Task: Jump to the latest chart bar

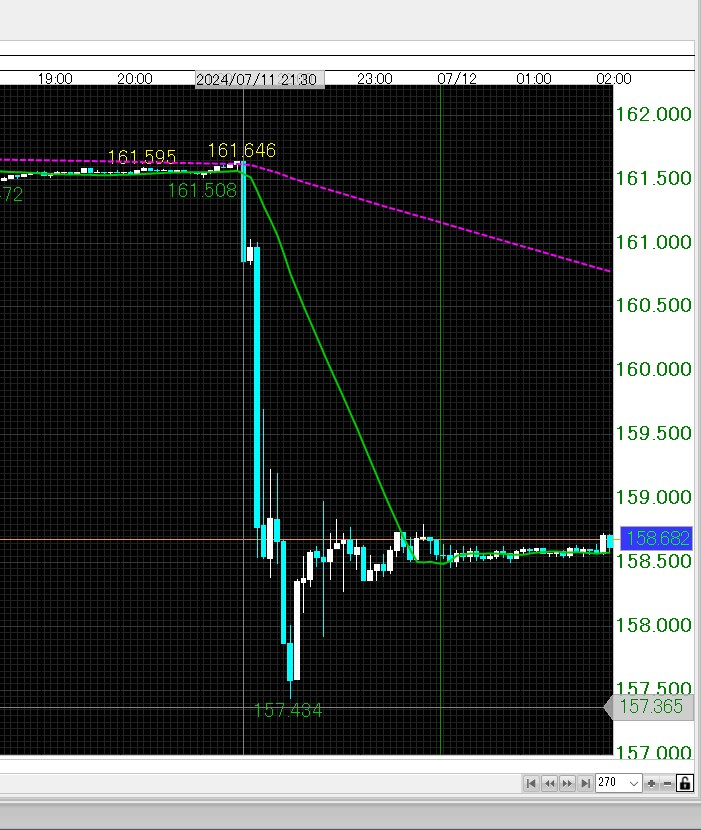Action: click(585, 783)
